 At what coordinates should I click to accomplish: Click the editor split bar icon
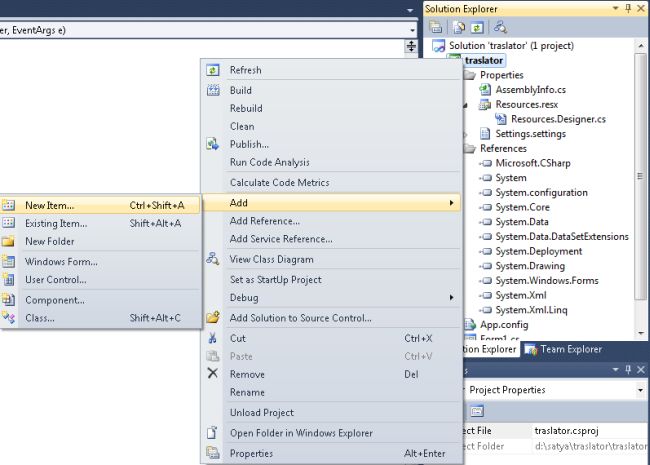[411, 46]
